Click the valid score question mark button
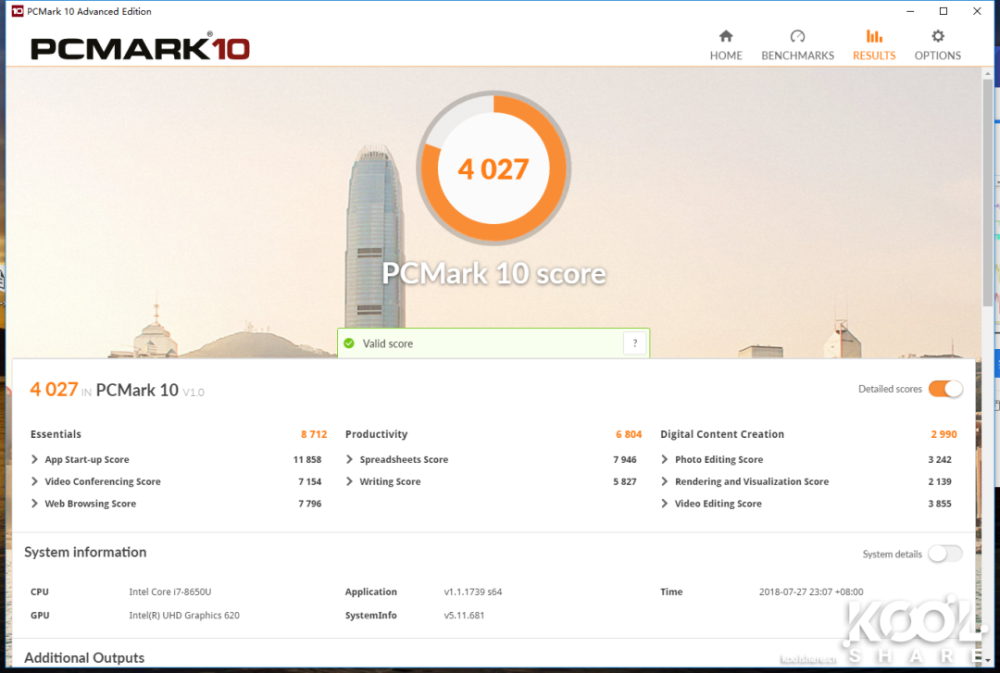The image size is (1000, 673). (635, 343)
